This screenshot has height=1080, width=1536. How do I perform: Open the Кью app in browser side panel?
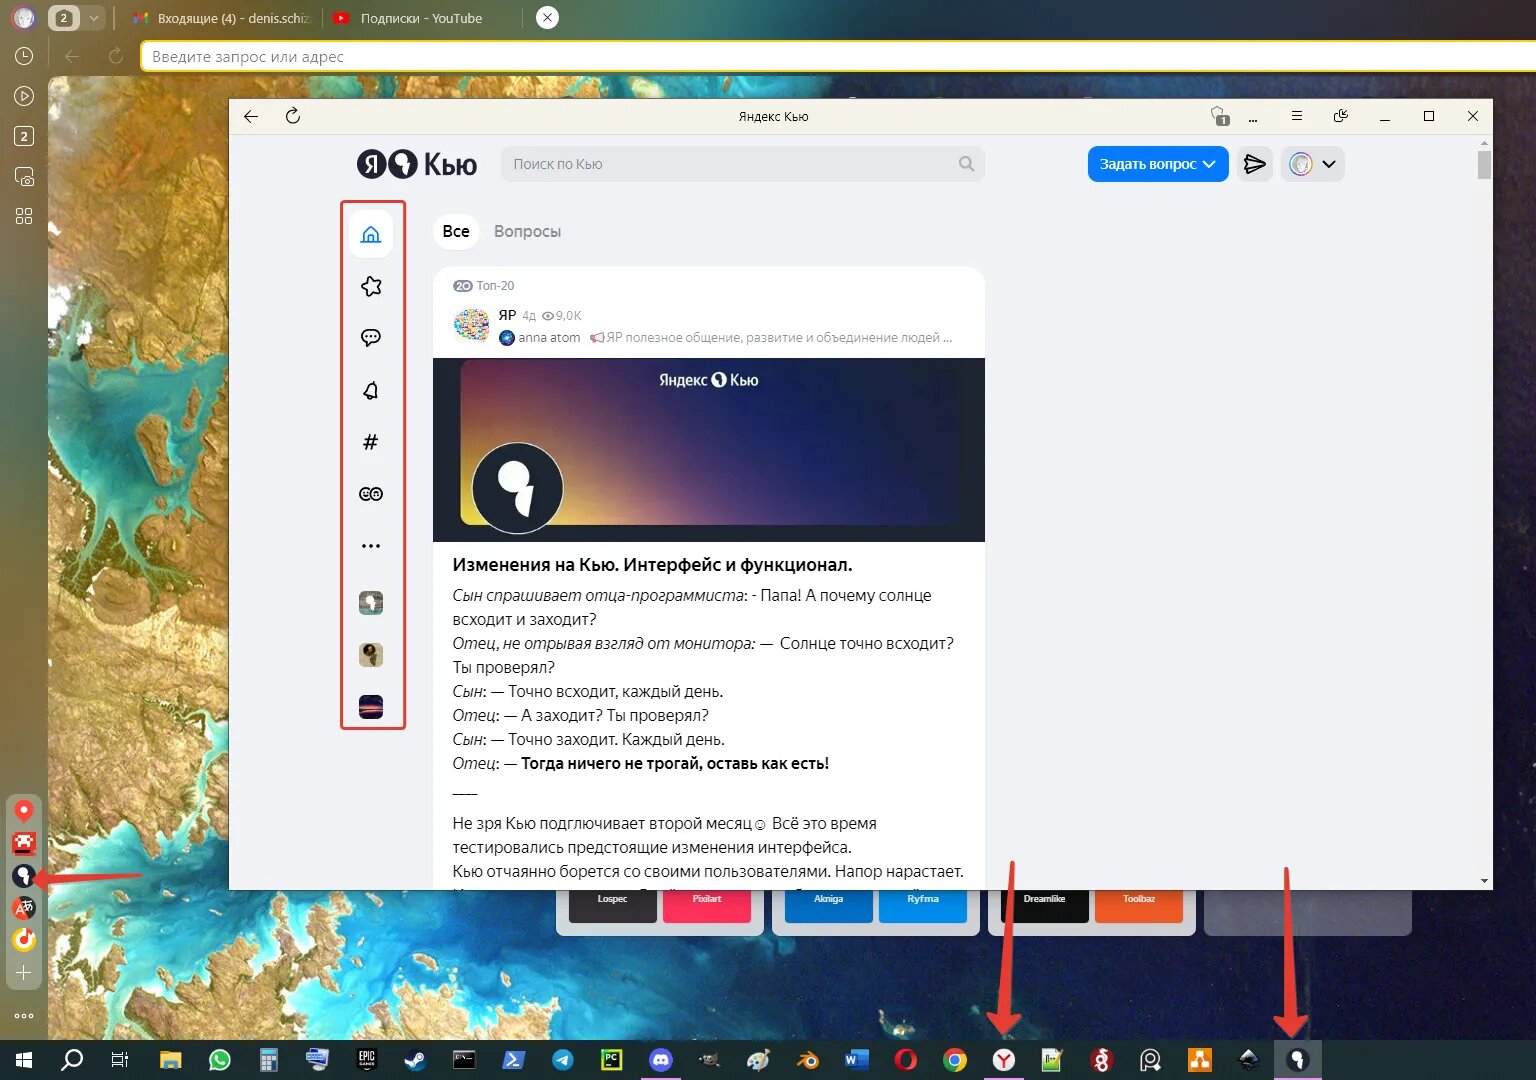24,876
